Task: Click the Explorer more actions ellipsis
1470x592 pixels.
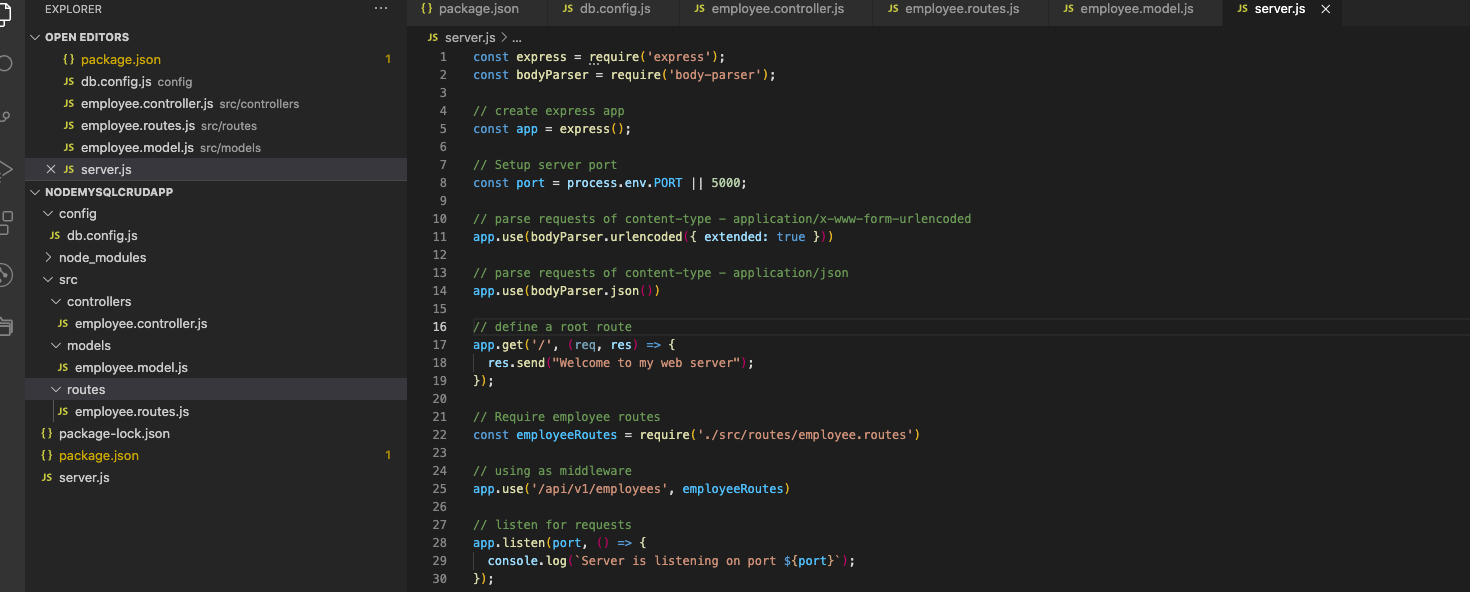Action: tap(380, 9)
